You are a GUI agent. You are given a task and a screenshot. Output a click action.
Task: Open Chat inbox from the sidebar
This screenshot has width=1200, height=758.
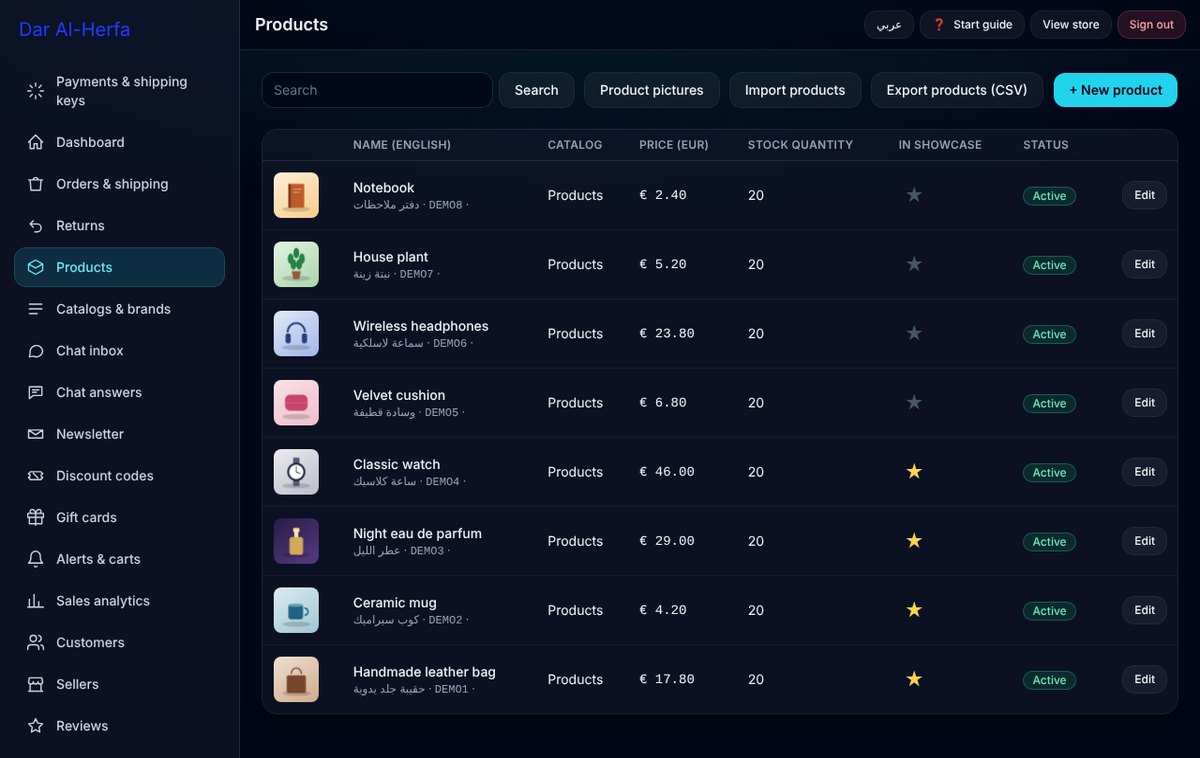[x=119, y=351]
